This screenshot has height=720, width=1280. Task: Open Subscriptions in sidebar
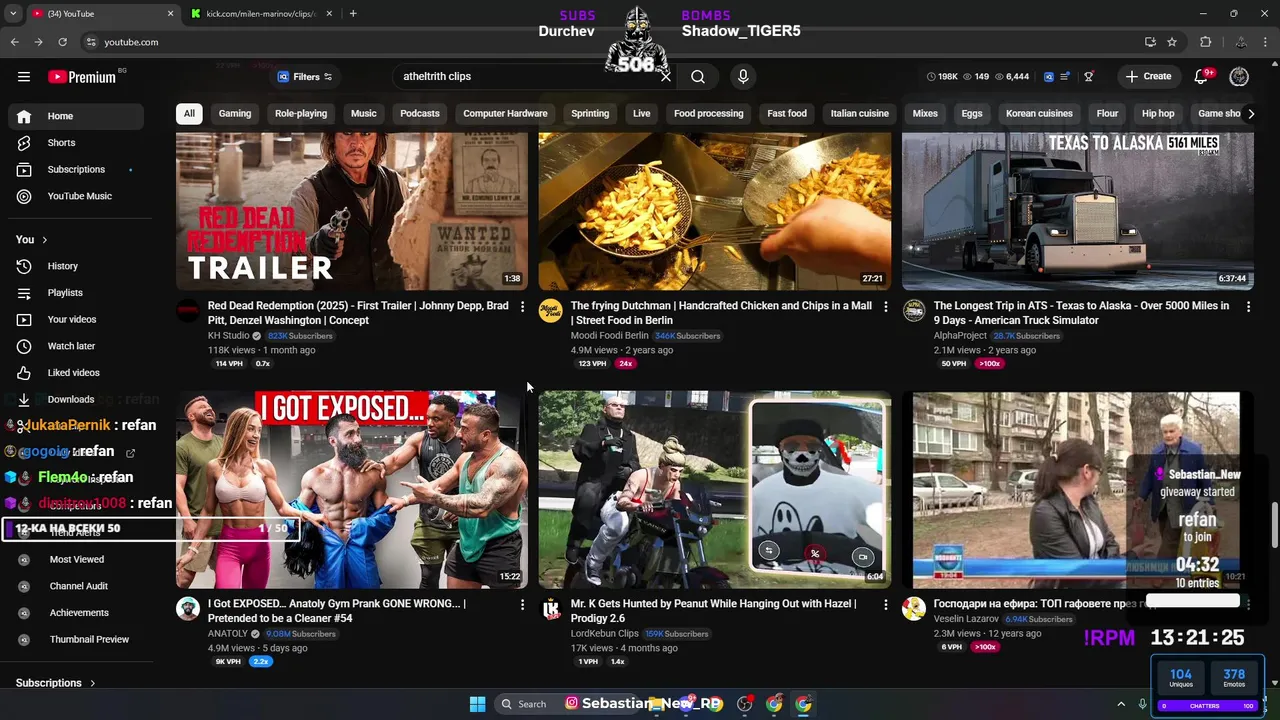coord(76,169)
